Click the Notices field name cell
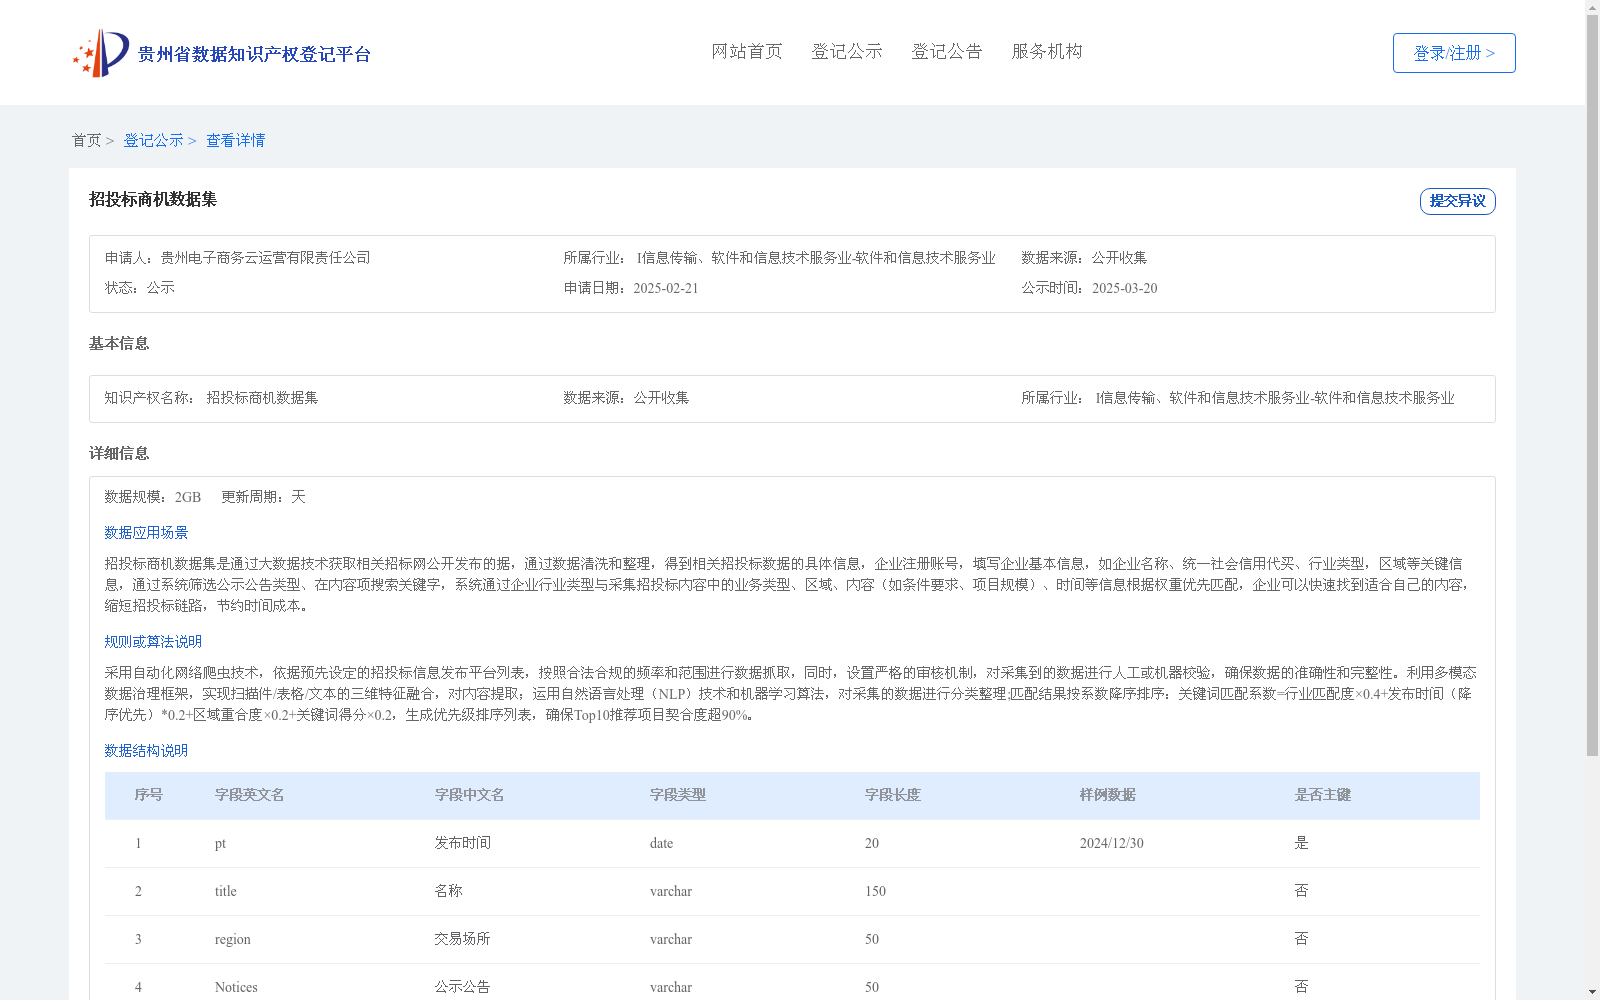1600x1000 pixels. (x=236, y=987)
